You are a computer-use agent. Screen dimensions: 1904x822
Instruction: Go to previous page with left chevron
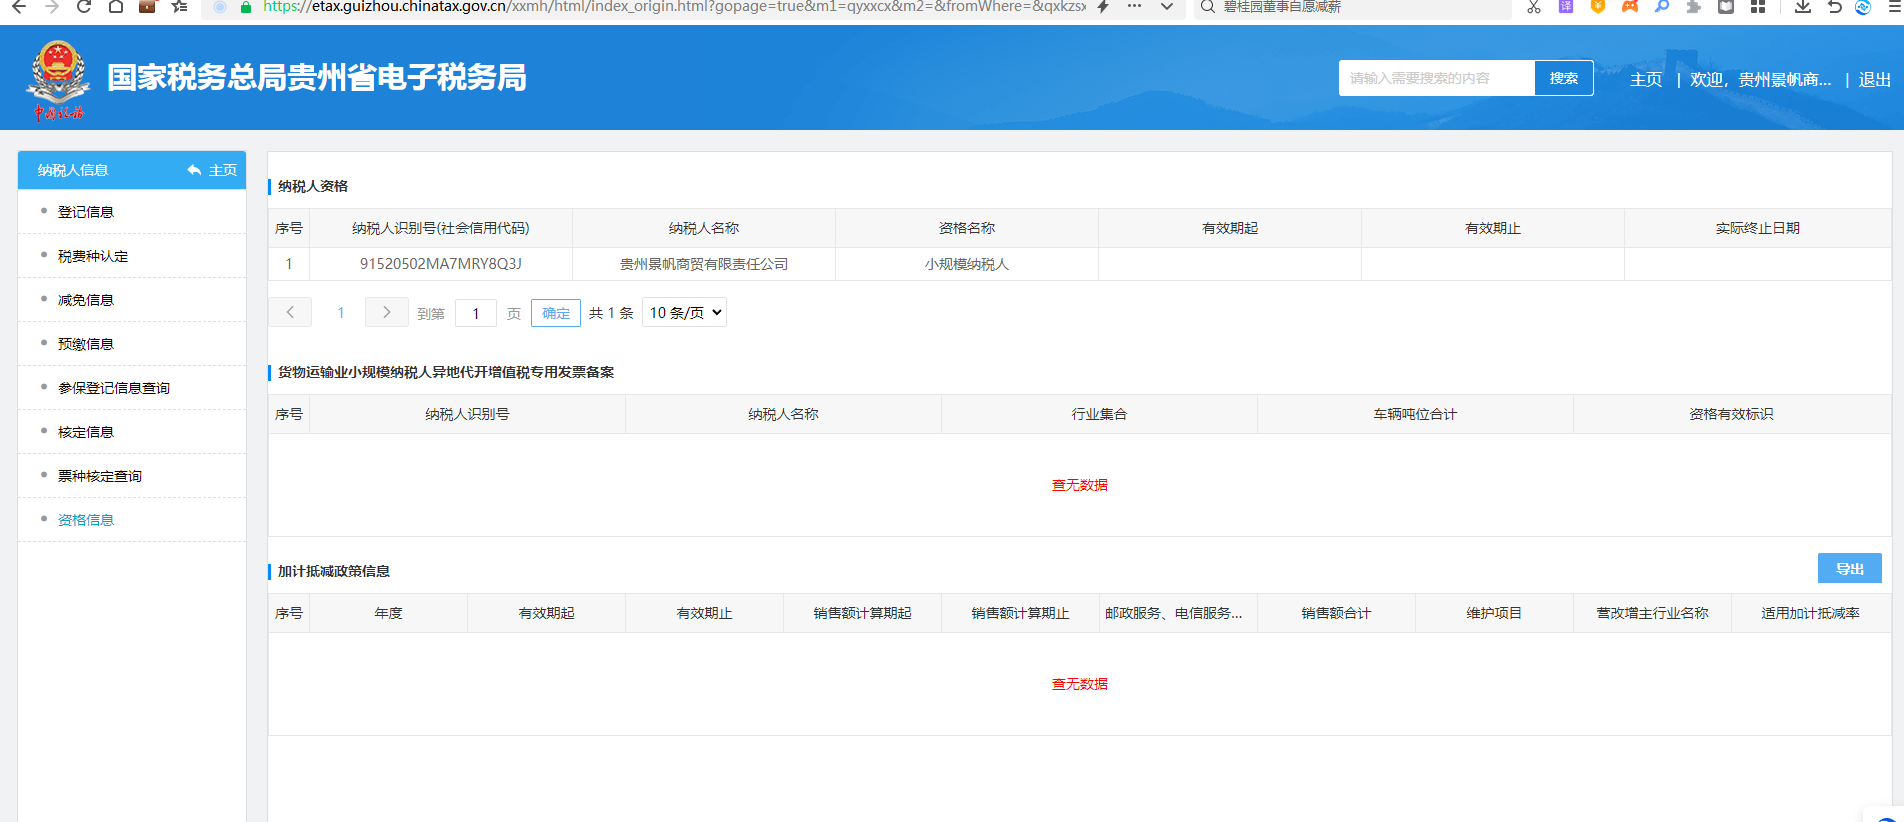pos(290,313)
